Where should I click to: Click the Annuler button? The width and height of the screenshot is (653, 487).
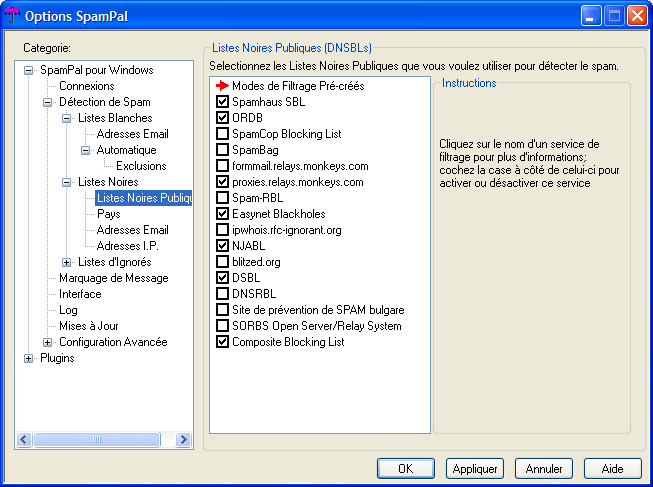click(544, 469)
